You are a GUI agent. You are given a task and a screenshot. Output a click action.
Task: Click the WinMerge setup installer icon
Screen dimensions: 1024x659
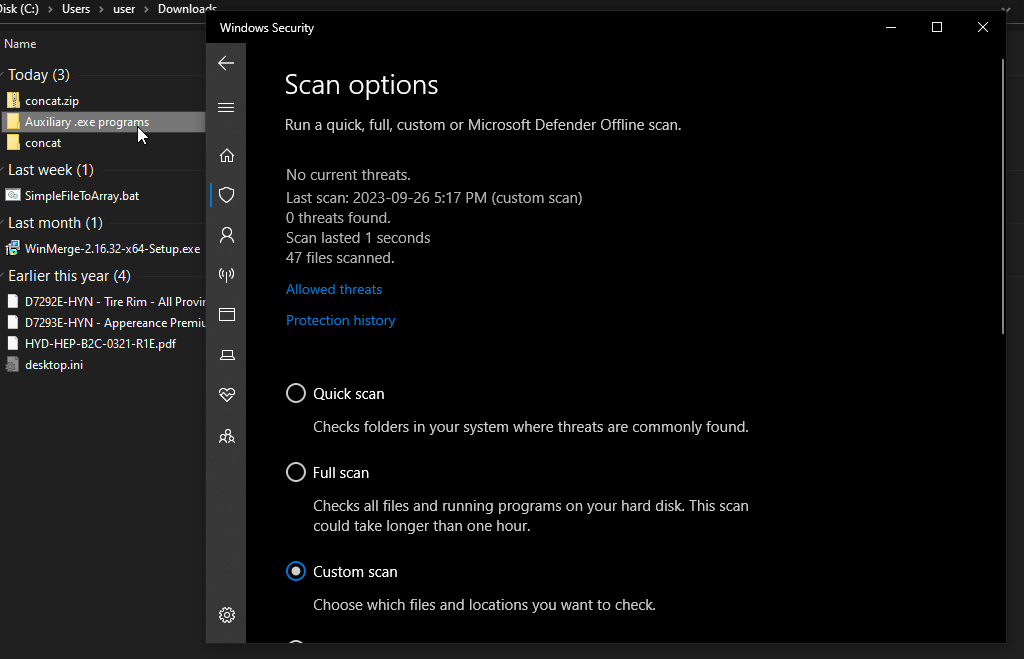tap(12, 248)
